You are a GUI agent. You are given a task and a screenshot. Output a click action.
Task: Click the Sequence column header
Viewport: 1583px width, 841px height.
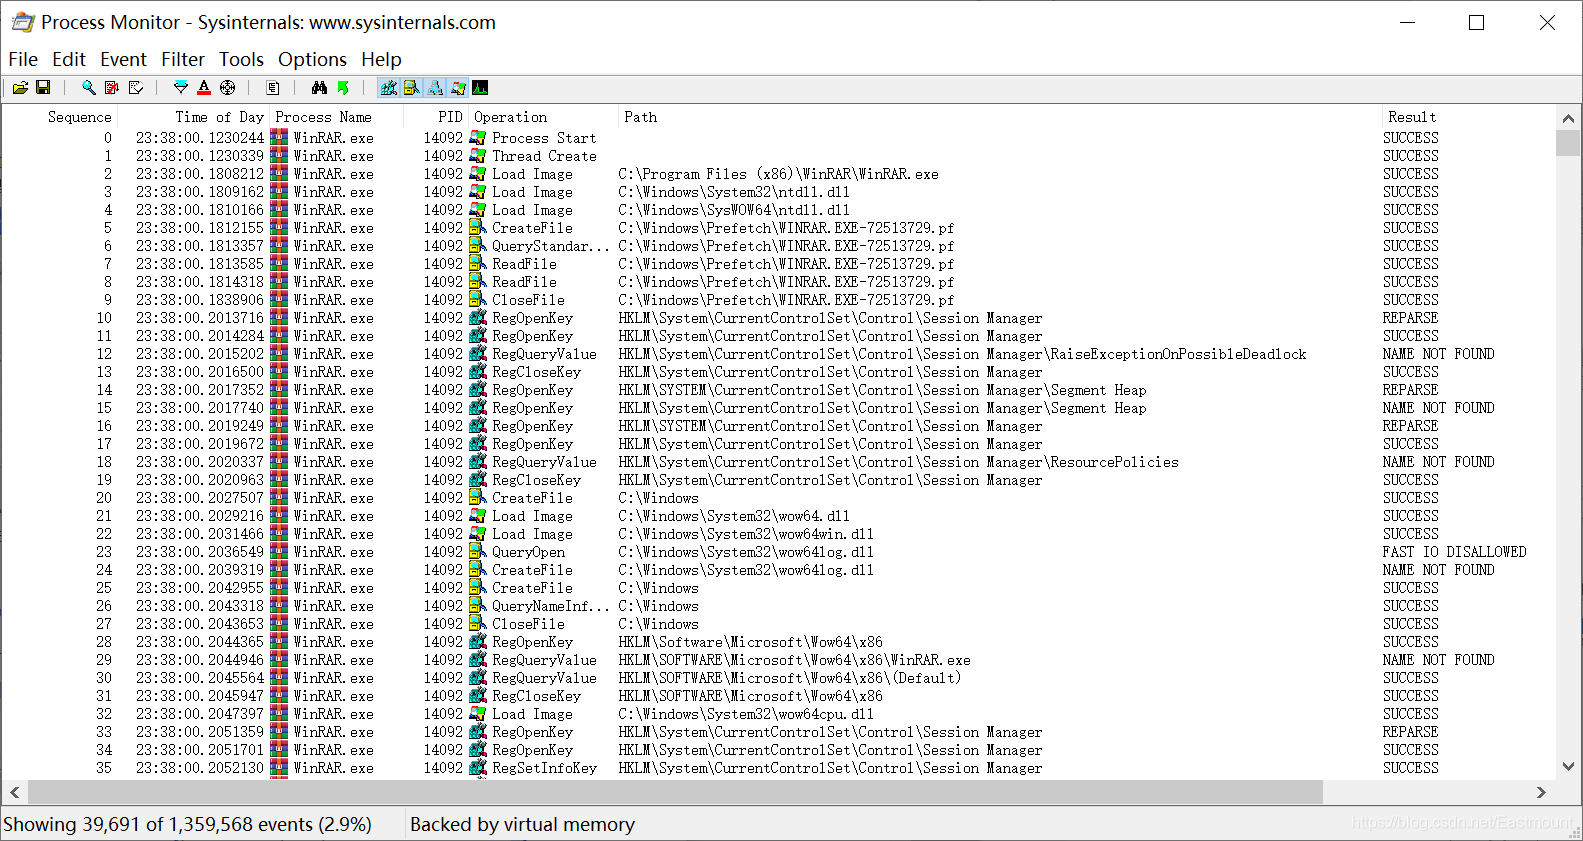coord(60,117)
